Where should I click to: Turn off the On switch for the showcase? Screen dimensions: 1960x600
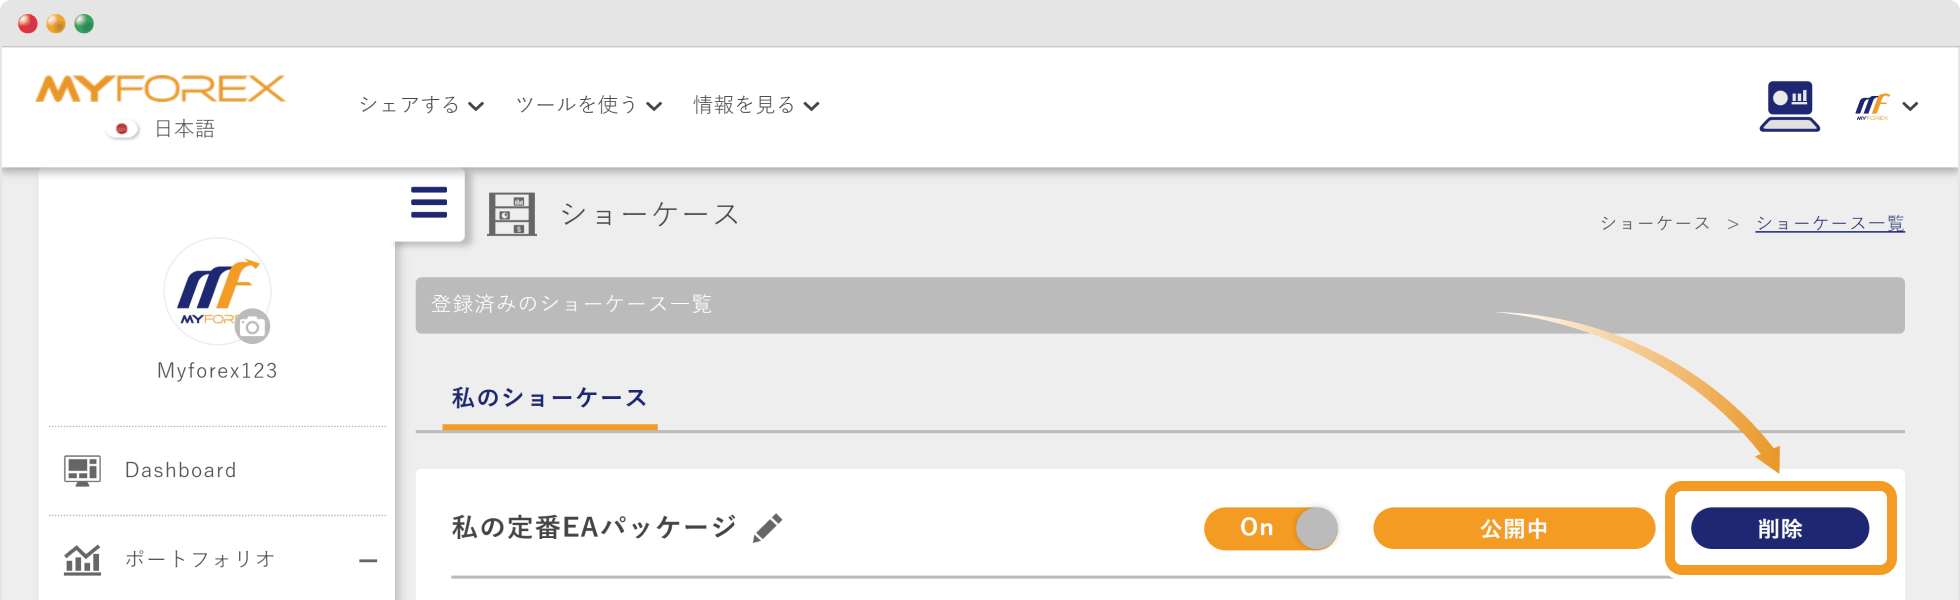[1270, 528]
